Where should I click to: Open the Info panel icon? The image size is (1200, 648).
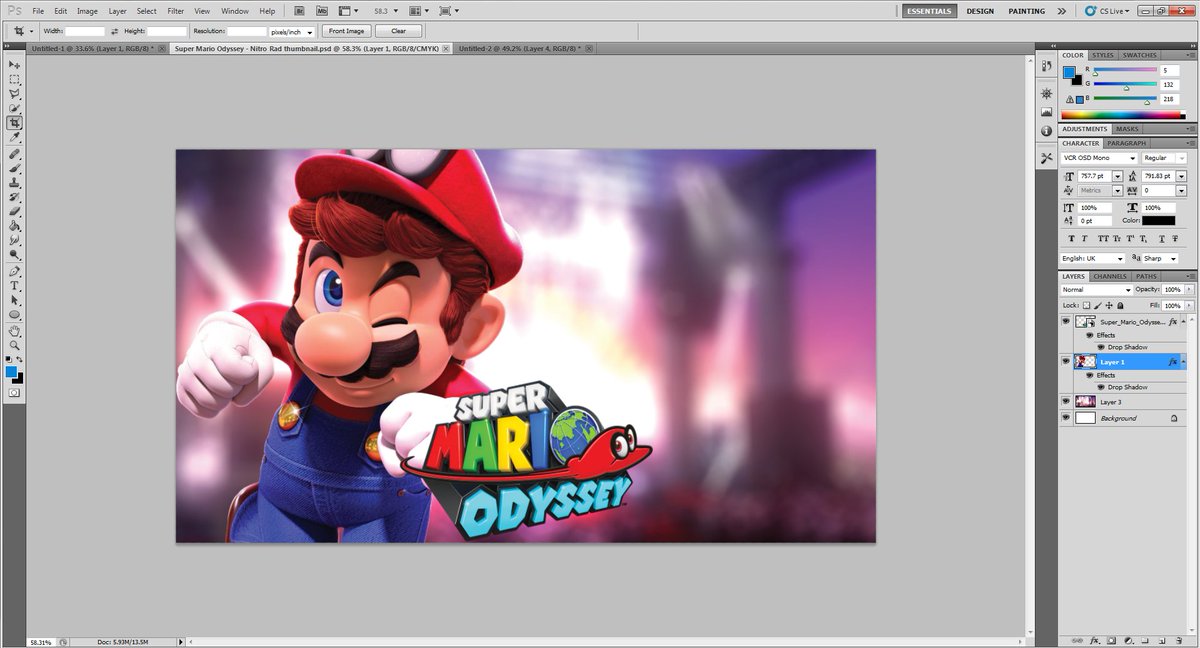pos(1046,131)
